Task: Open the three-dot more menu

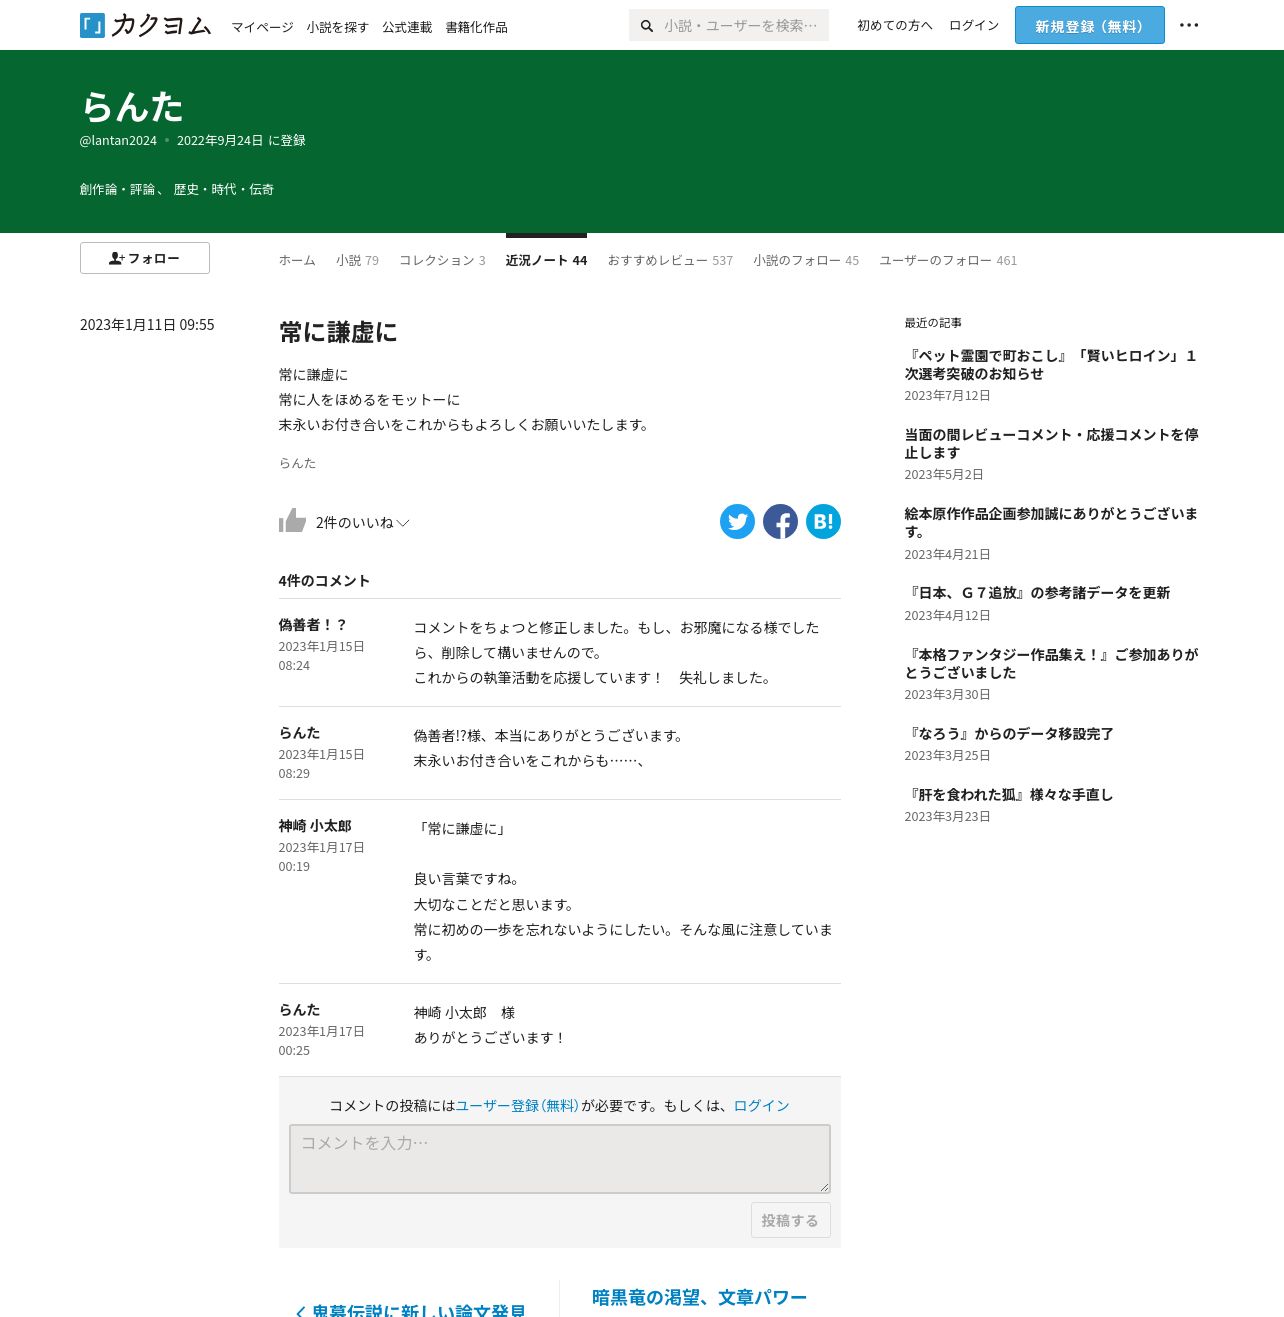Action: pyautogui.click(x=1189, y=25)
